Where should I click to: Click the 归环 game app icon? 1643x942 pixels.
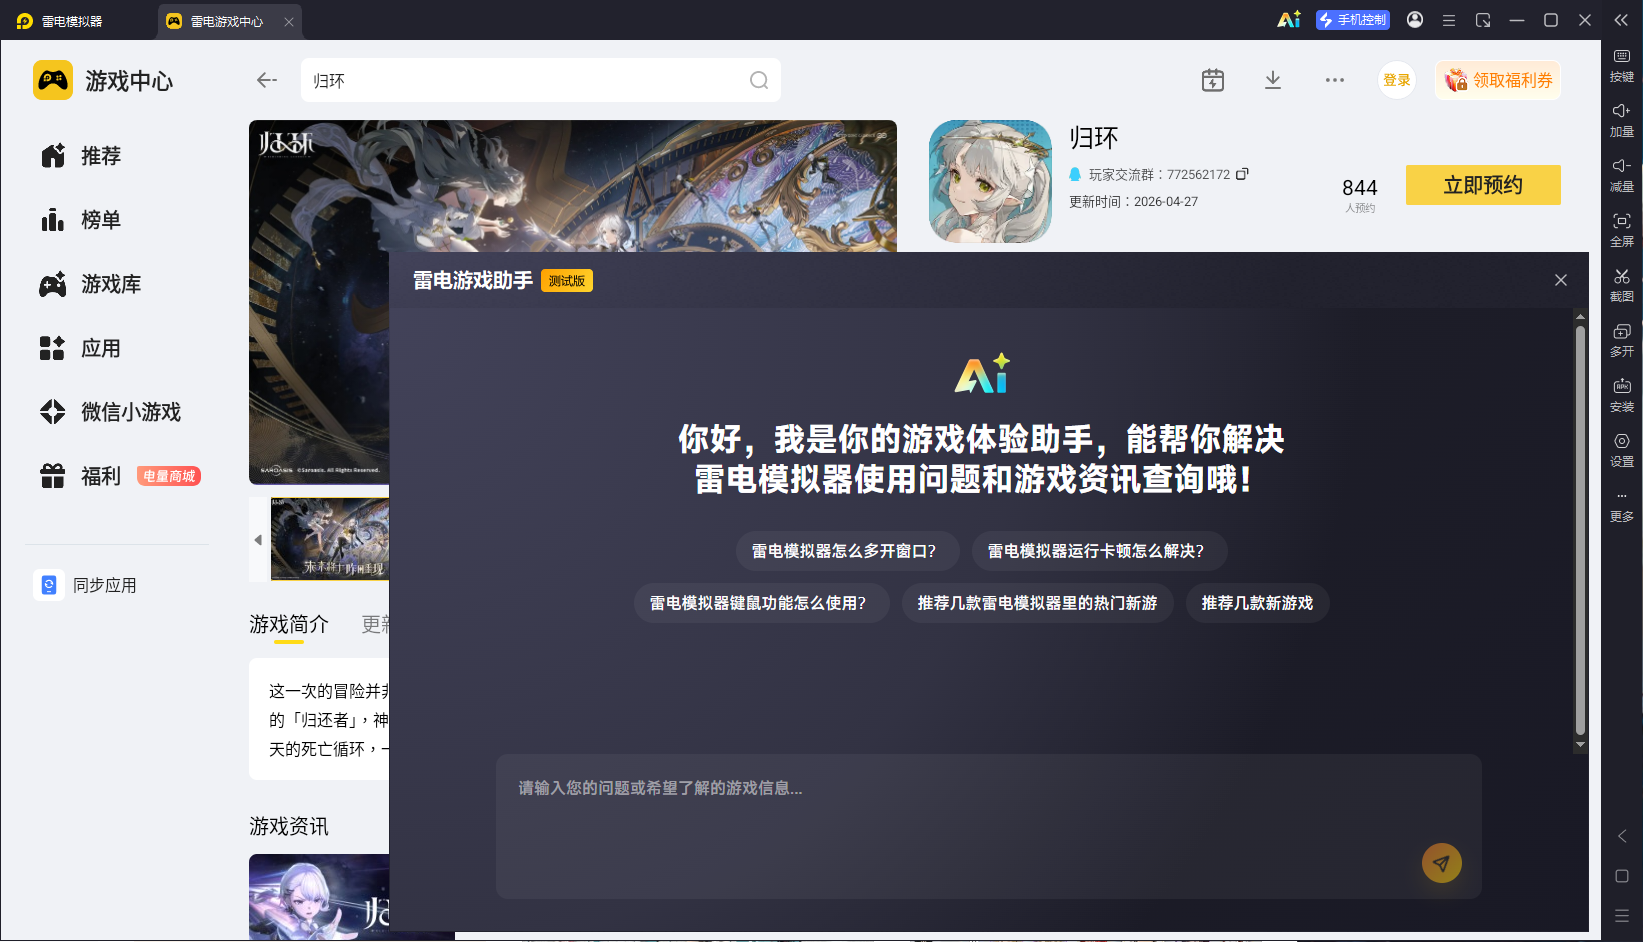pos(990,181)
